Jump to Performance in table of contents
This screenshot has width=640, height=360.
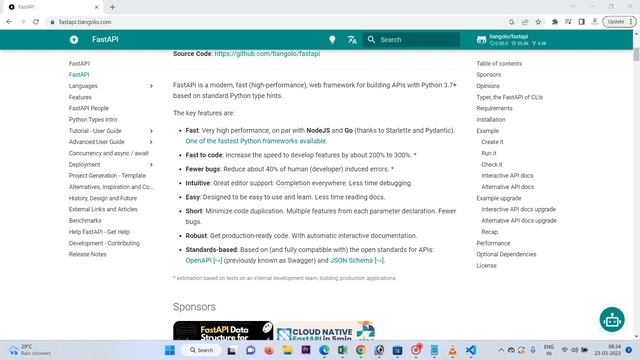click(493, 243)
